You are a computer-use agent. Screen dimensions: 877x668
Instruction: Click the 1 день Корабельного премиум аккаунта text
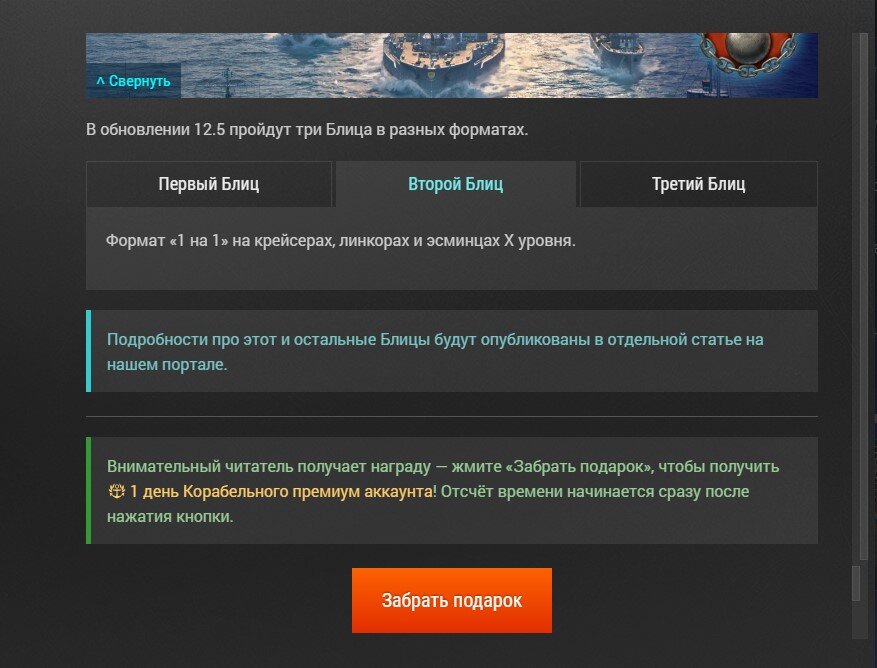tap(281, 492)
